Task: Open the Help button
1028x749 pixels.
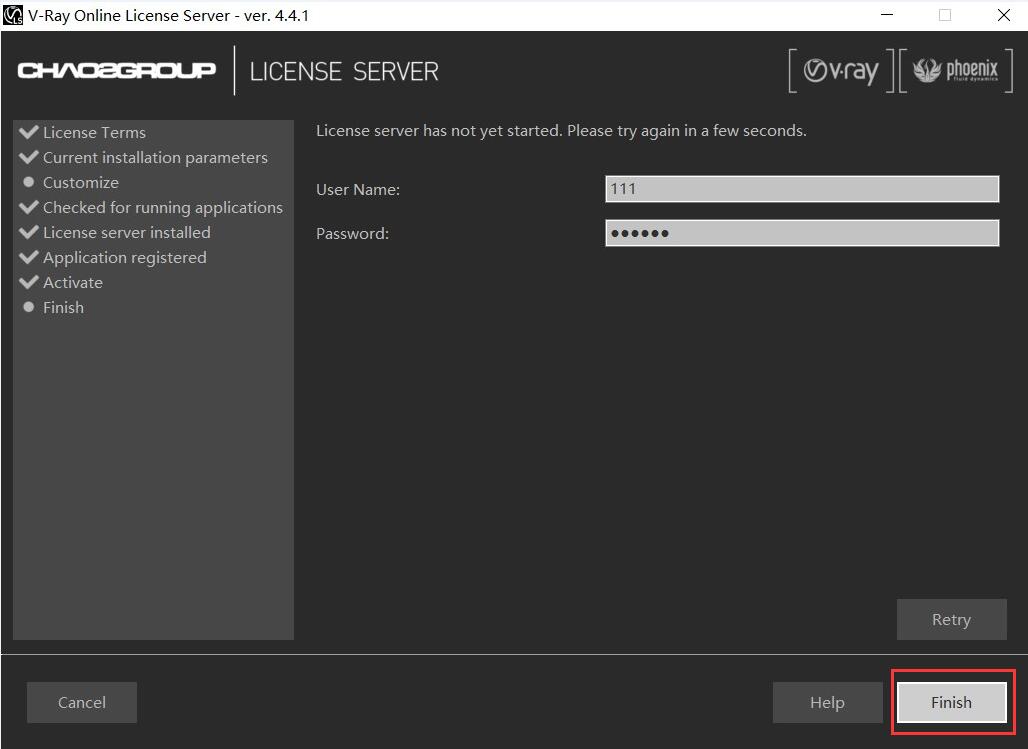Action: click(x=827, y=702)
